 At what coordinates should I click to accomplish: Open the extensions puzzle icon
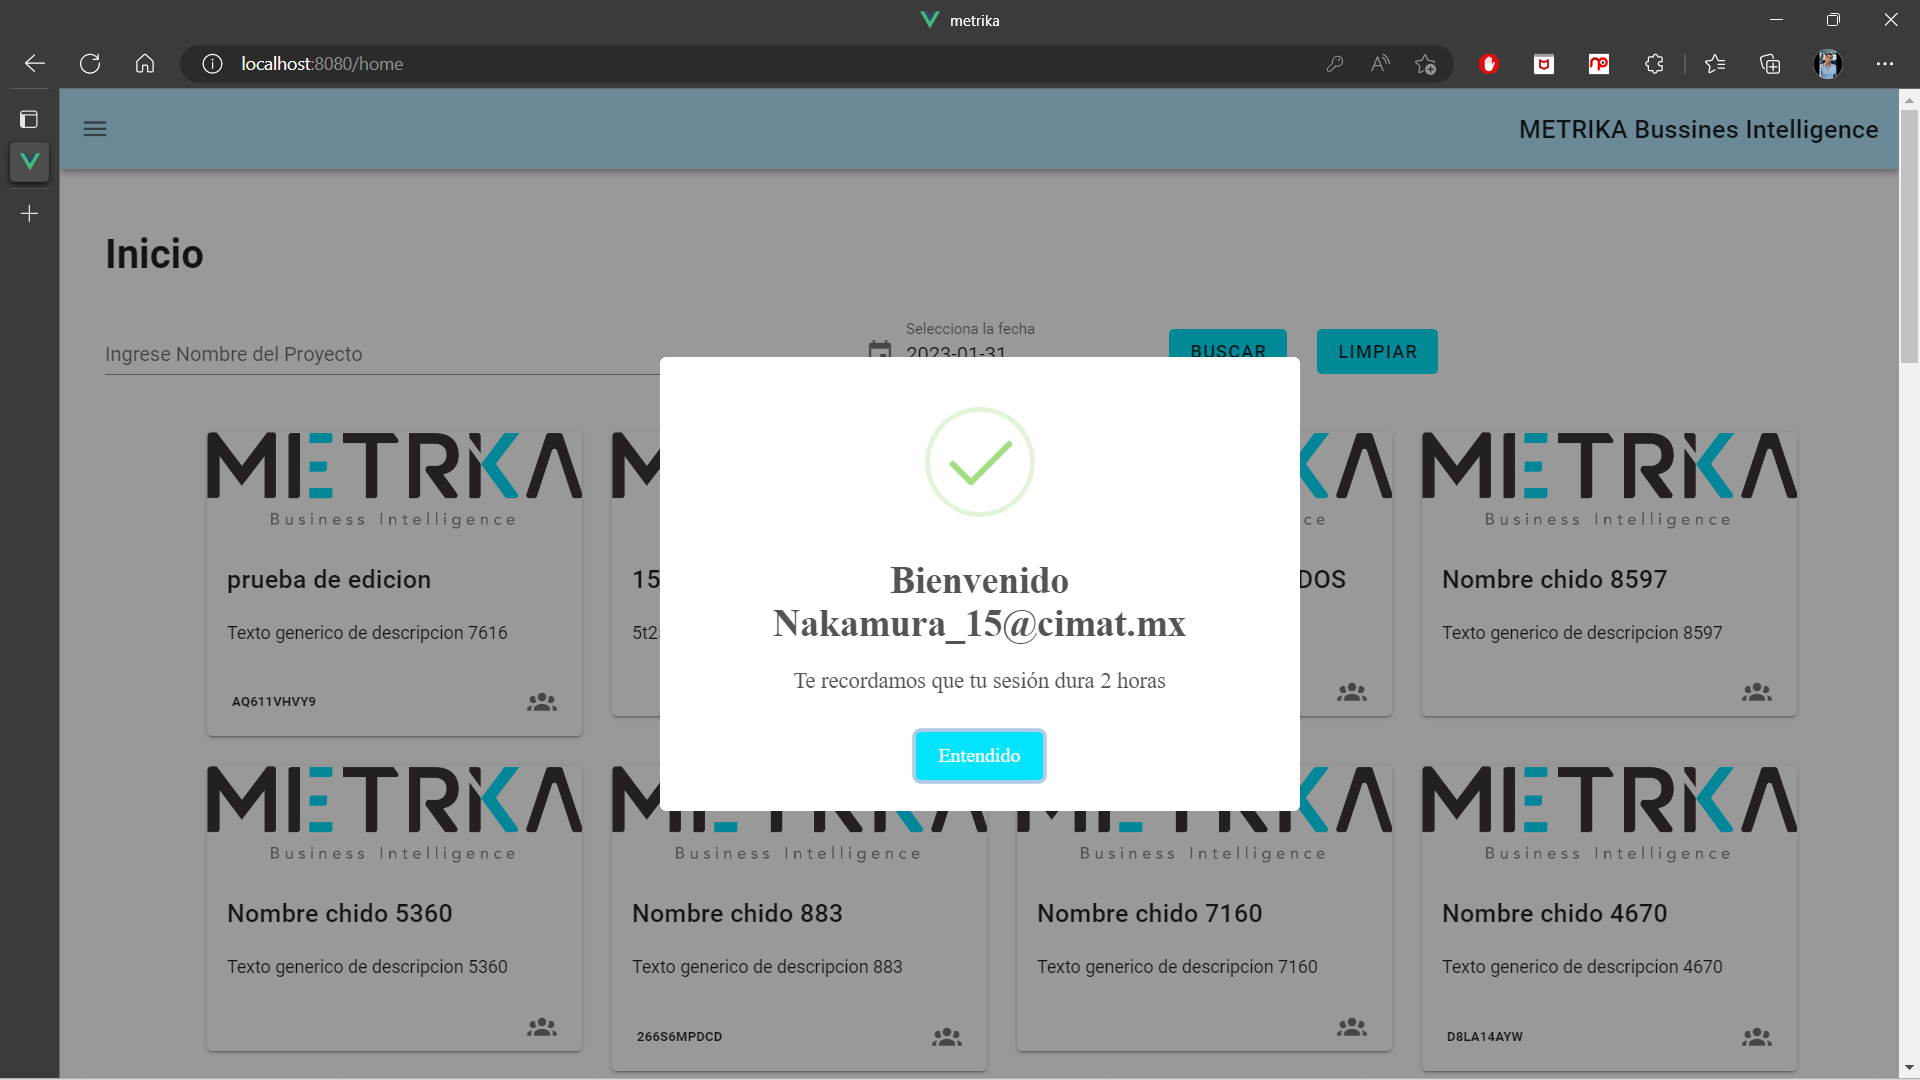(x=1654, y=63)
